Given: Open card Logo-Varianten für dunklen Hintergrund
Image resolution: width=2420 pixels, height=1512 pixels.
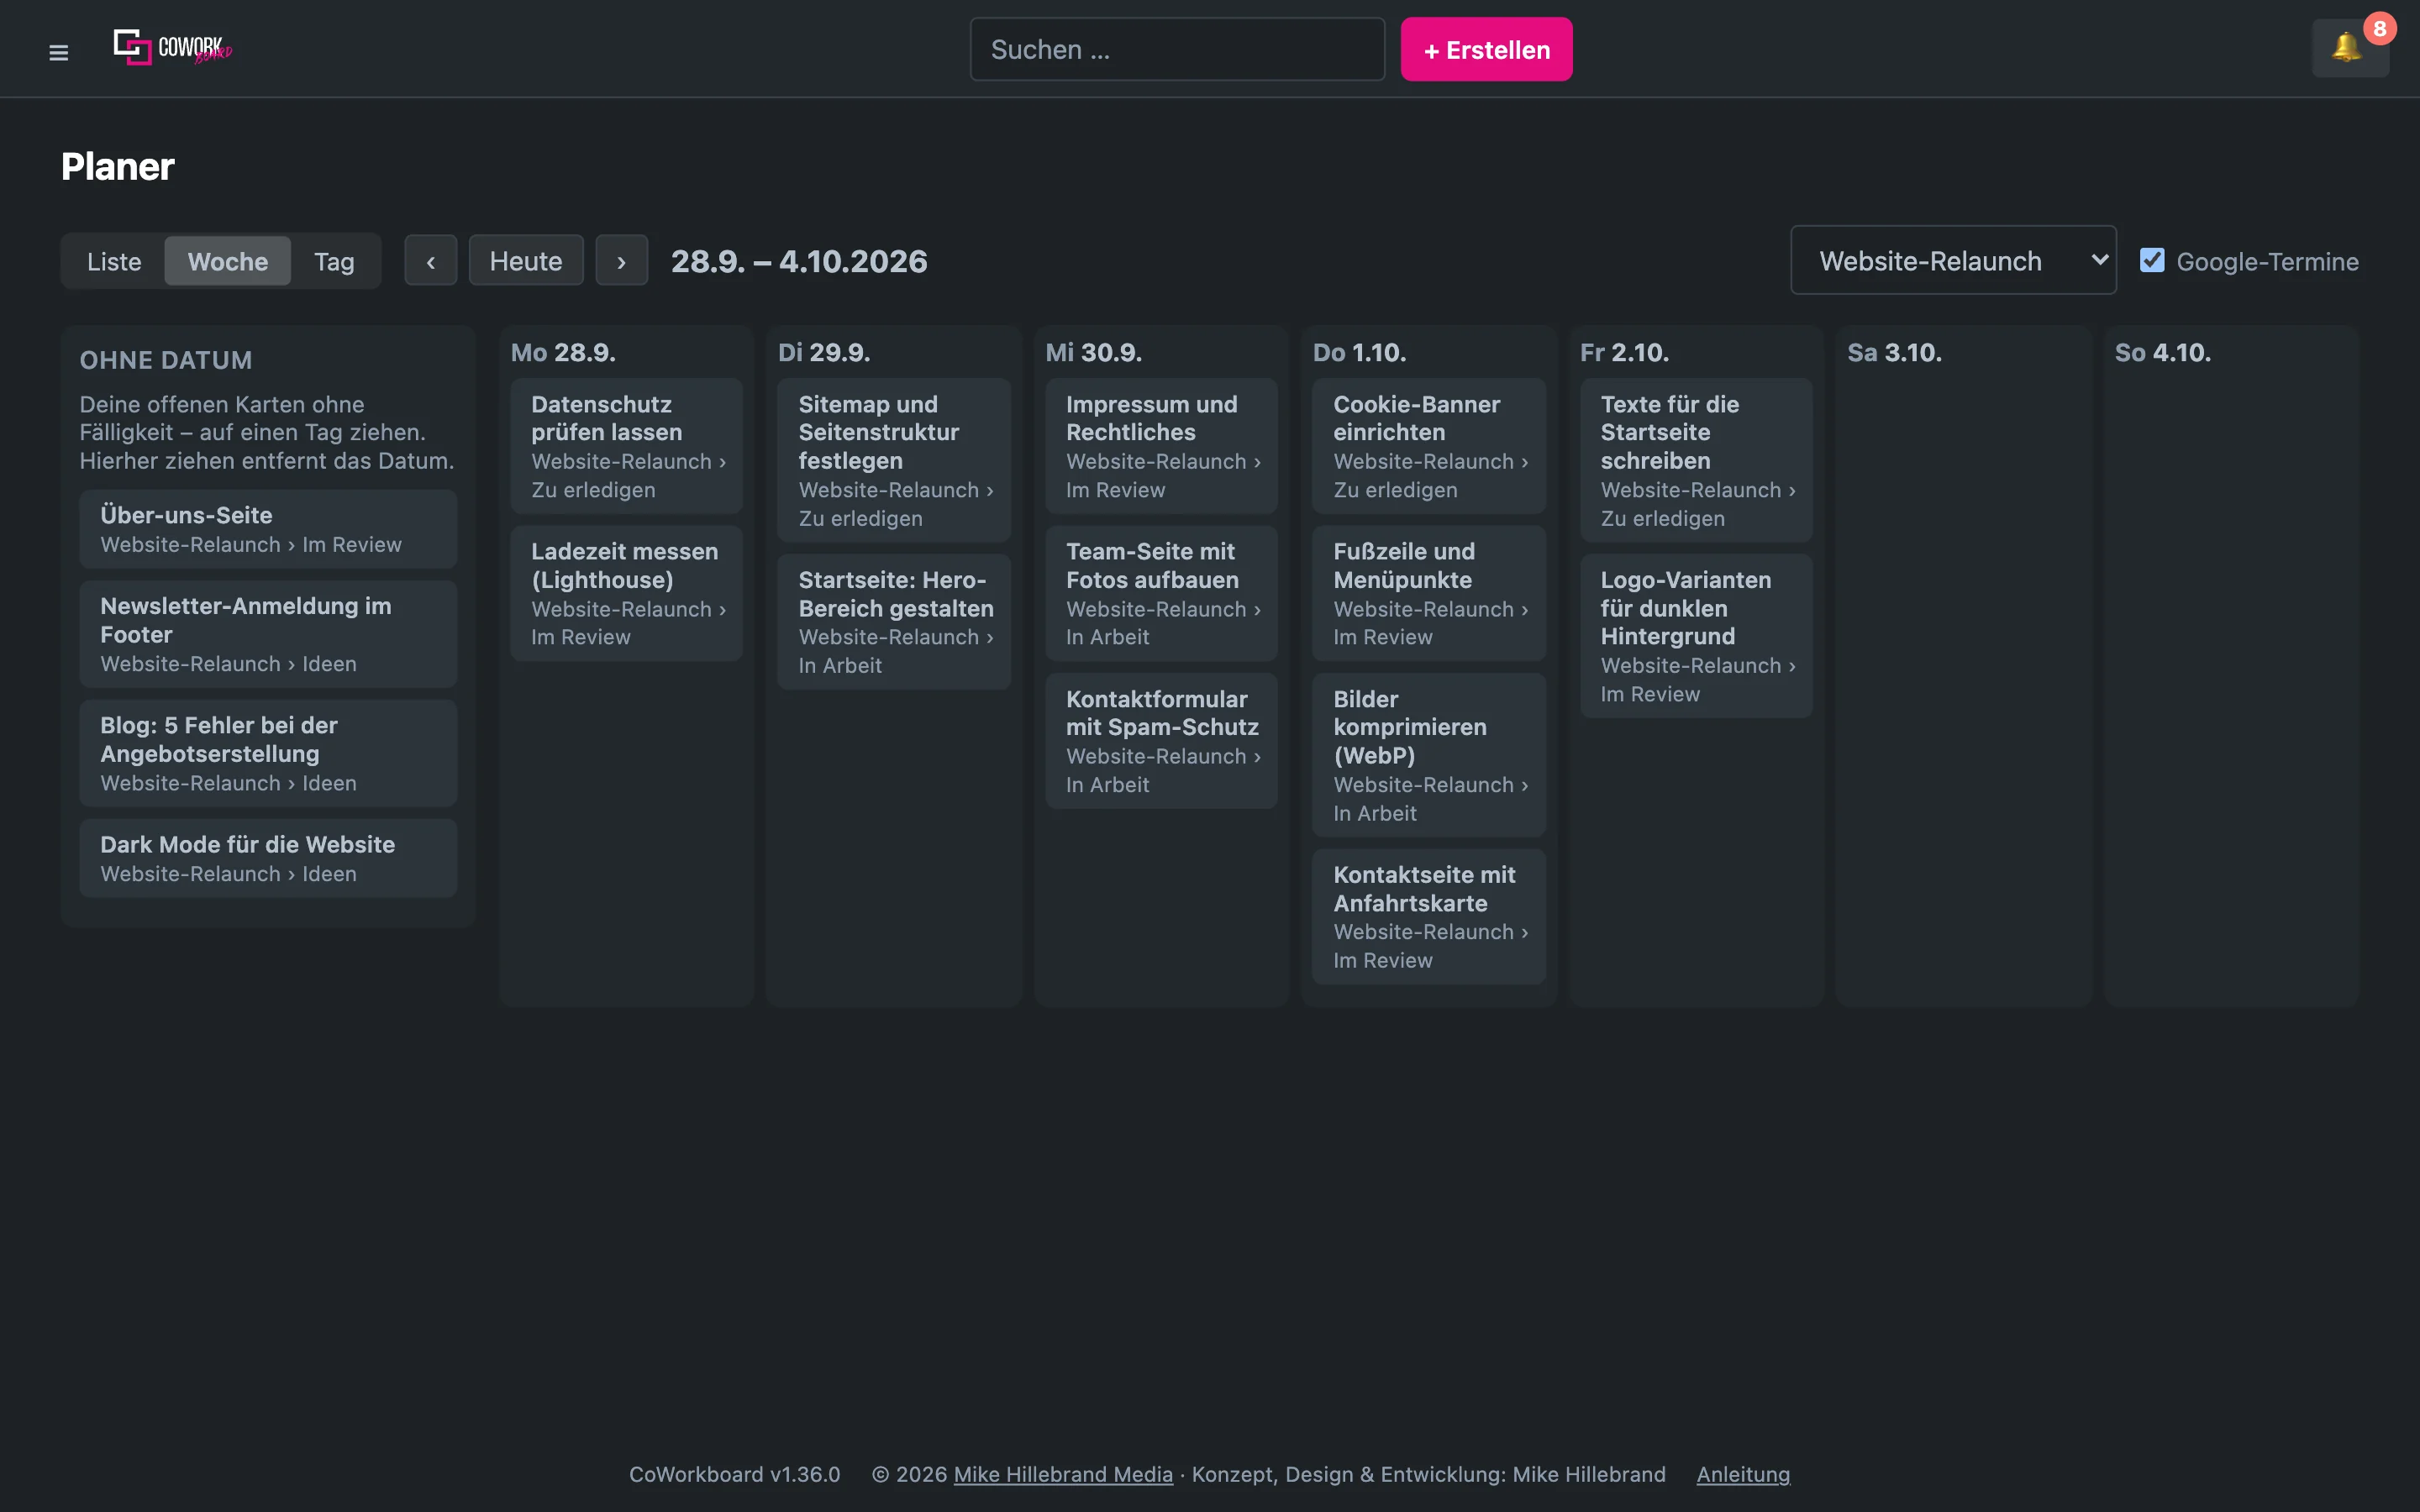Looking at the screenshot, I should tap(1696, 636).
